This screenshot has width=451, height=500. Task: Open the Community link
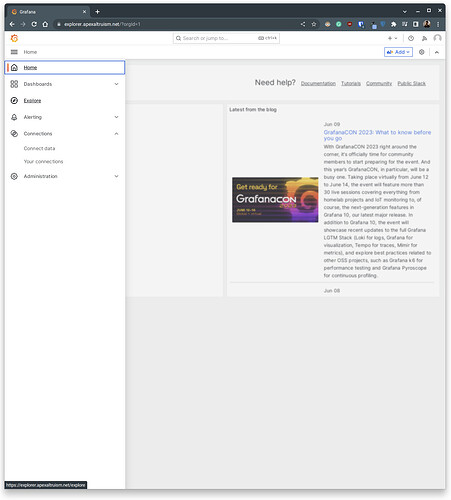tap(379, 83)
